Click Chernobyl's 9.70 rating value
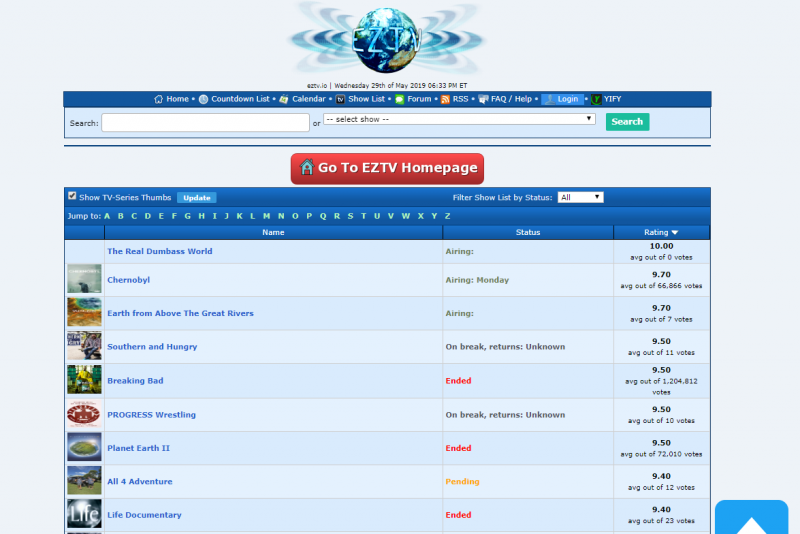The image size is (800, 534). 661,274
